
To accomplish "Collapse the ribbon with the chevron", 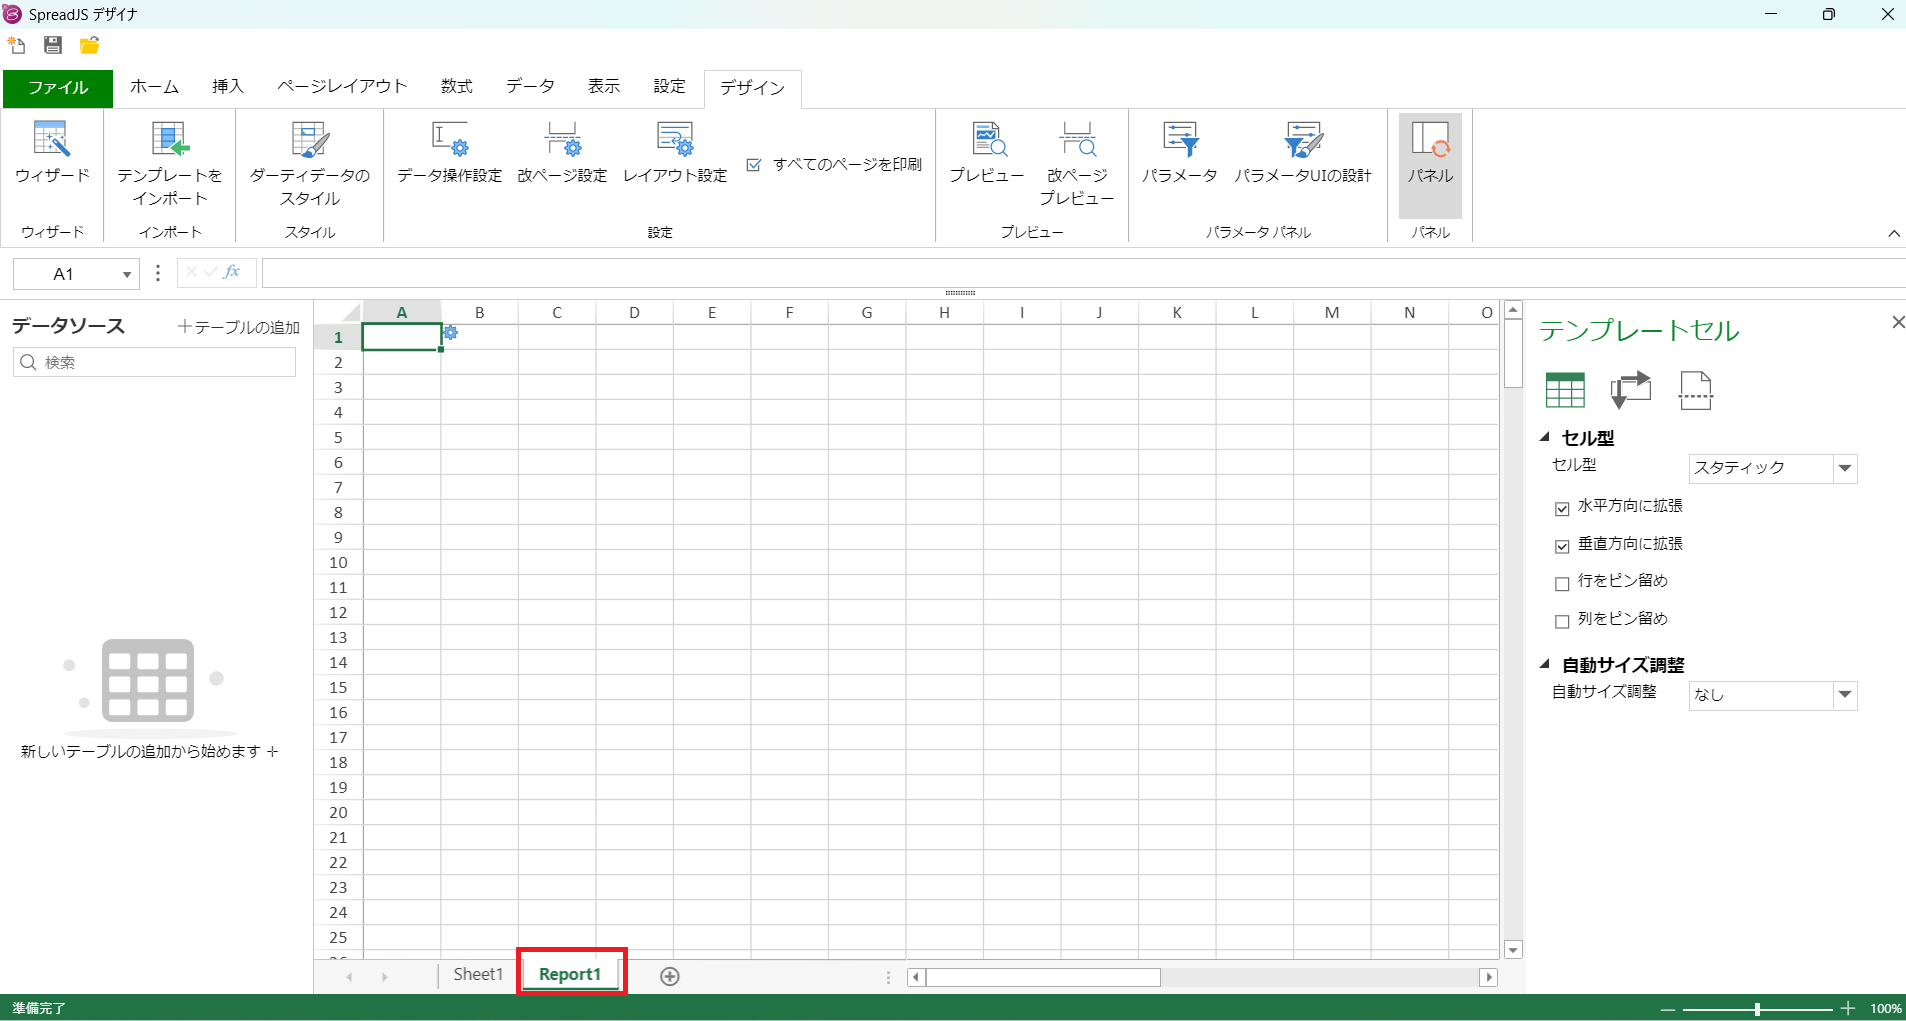I will [1894, 233].
